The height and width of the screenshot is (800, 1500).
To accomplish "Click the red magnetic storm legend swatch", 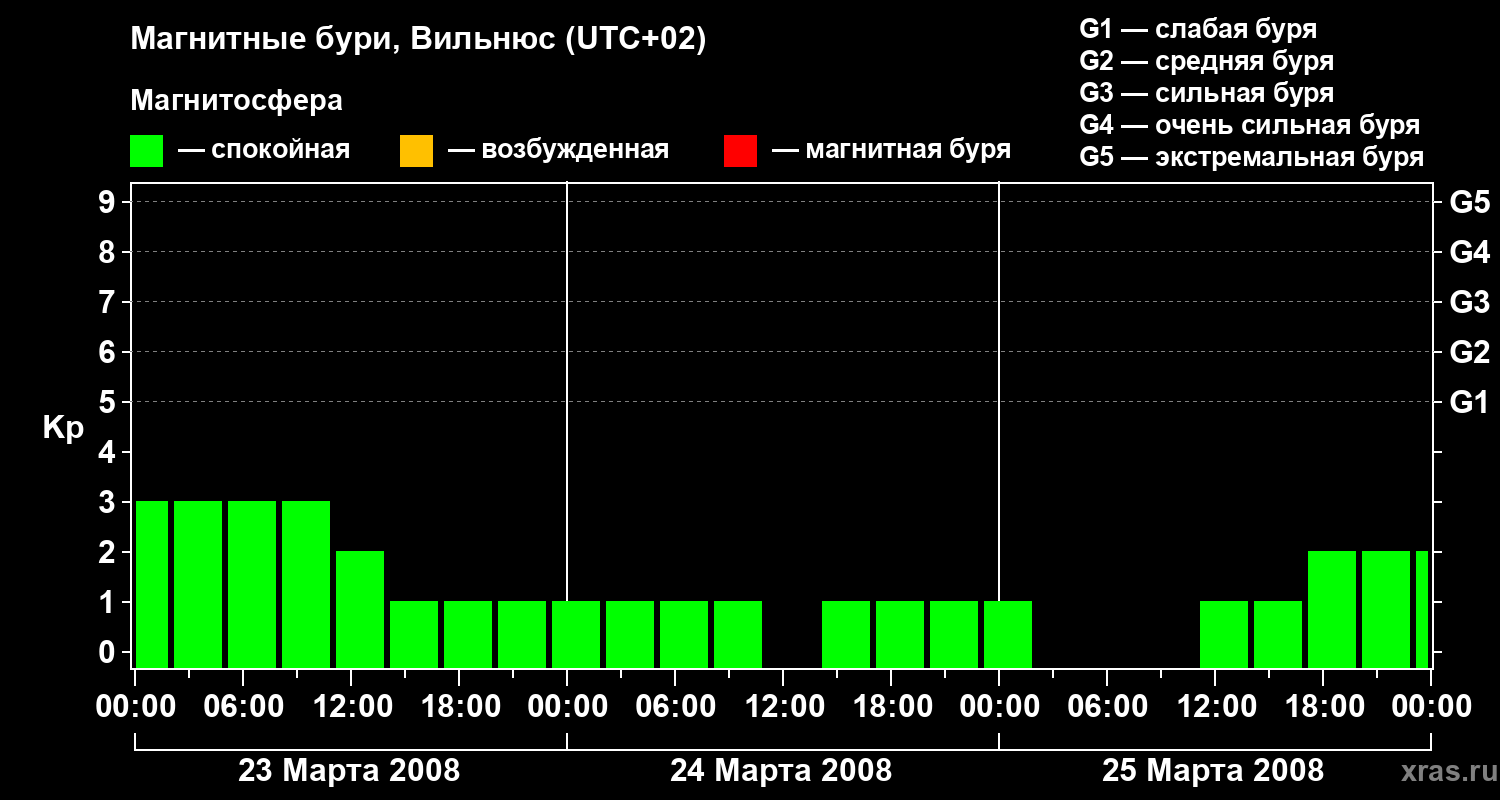I will tap(740, 151).
